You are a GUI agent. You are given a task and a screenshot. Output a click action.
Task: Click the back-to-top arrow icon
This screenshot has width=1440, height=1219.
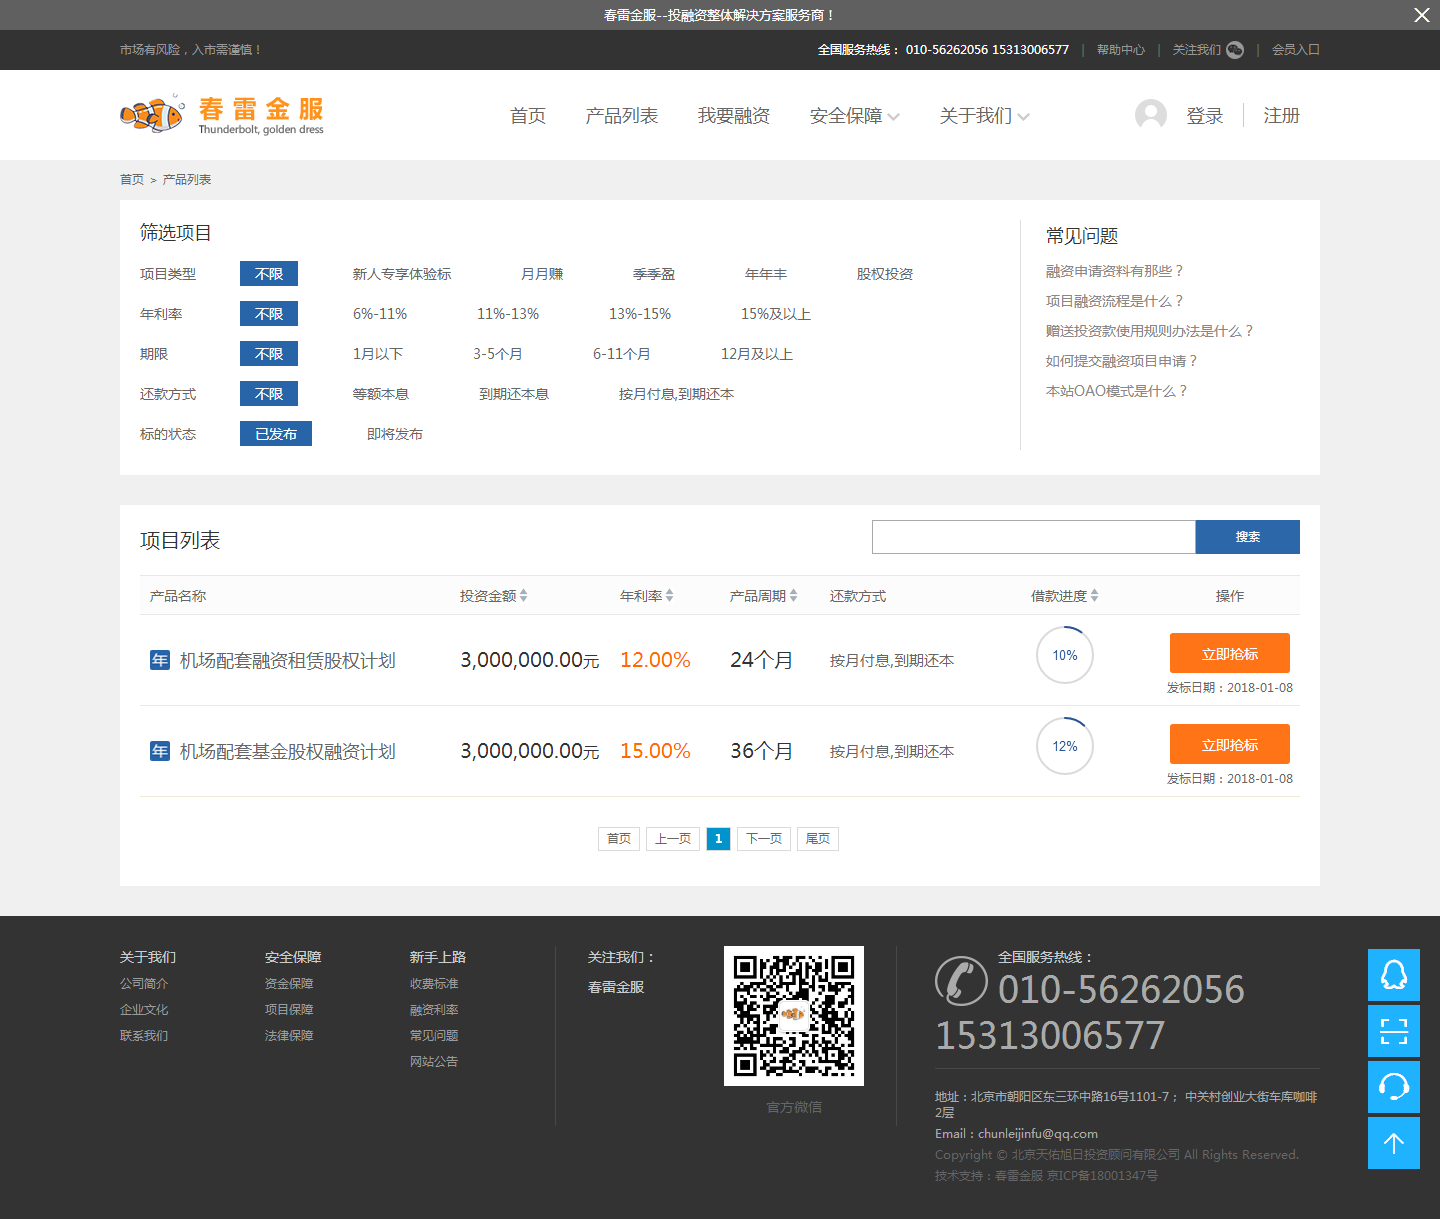point(1393,1143)
